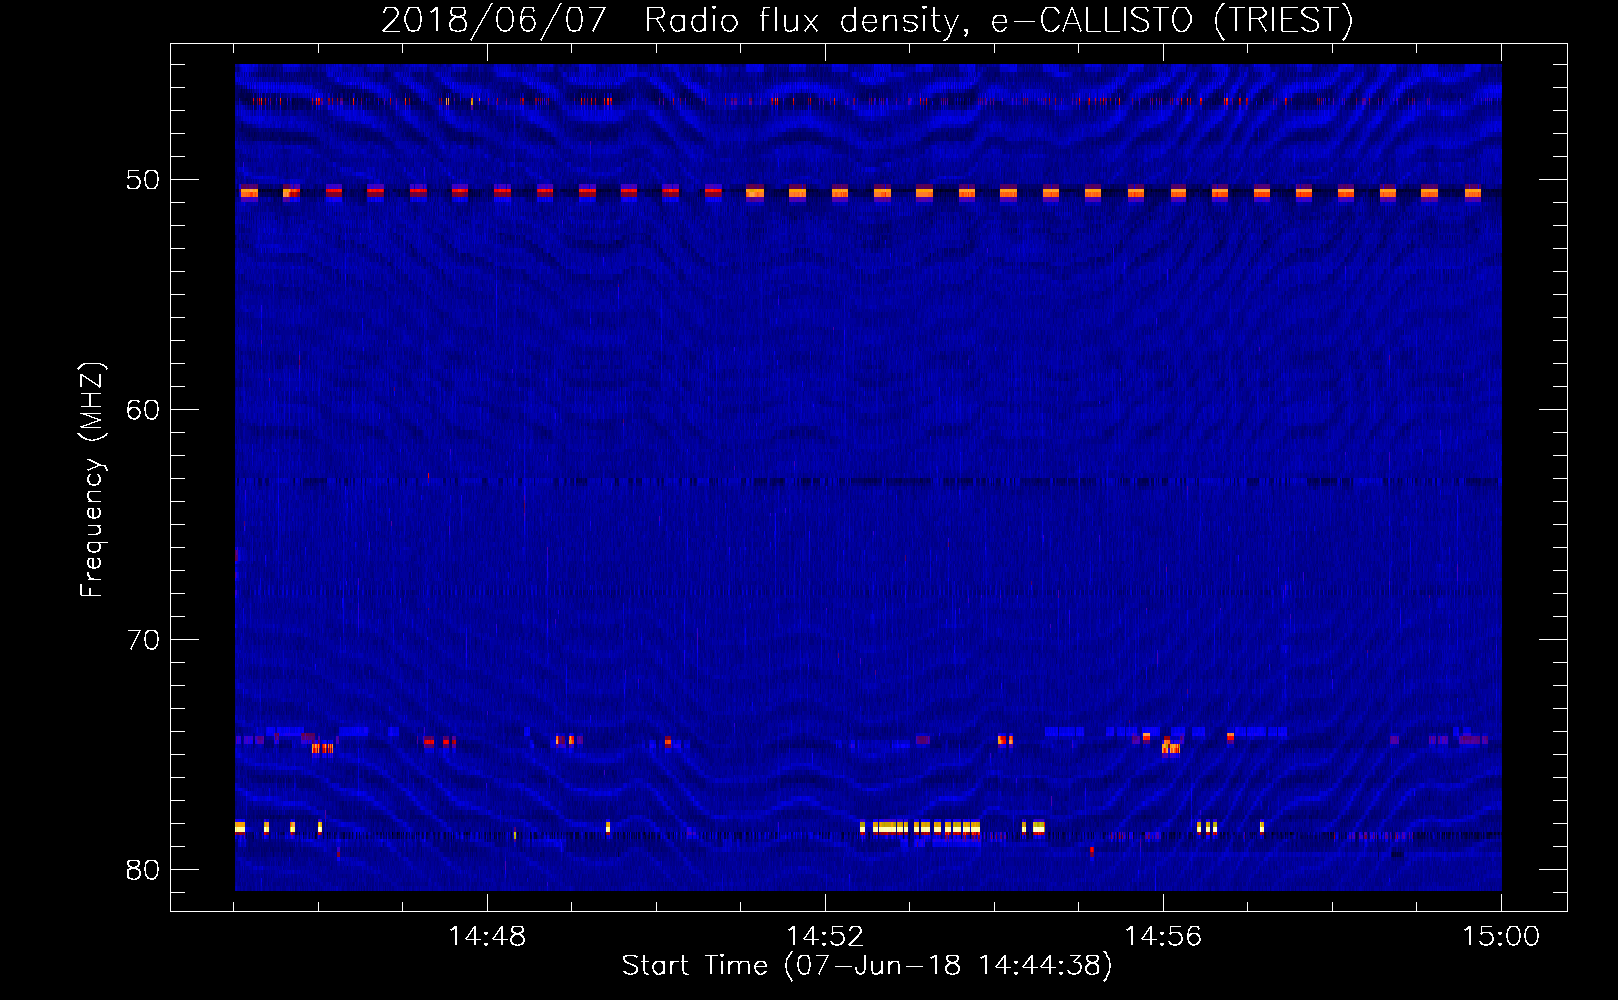Viewport: 1618px width, 1000px height.
Task: Click the 'Frequency (MHZ)' y-axis label
Action: 91,480
